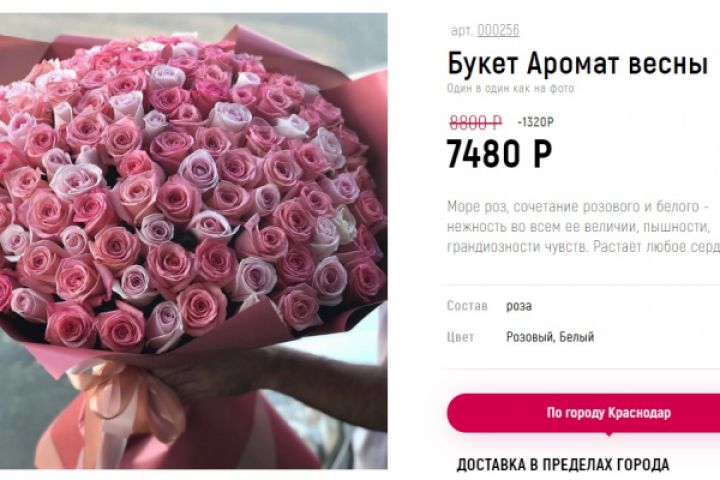Click the роза composition value
This screenshot has width=720, height=480.
pyautogui.click(x=519, y=306)
